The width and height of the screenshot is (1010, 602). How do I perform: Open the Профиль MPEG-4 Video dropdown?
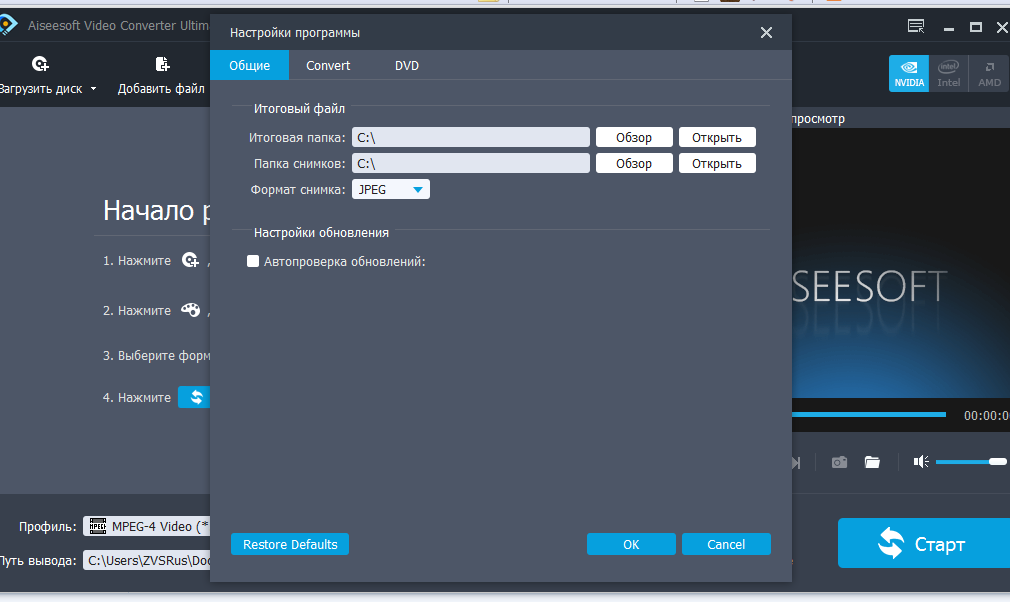point(146,526)
